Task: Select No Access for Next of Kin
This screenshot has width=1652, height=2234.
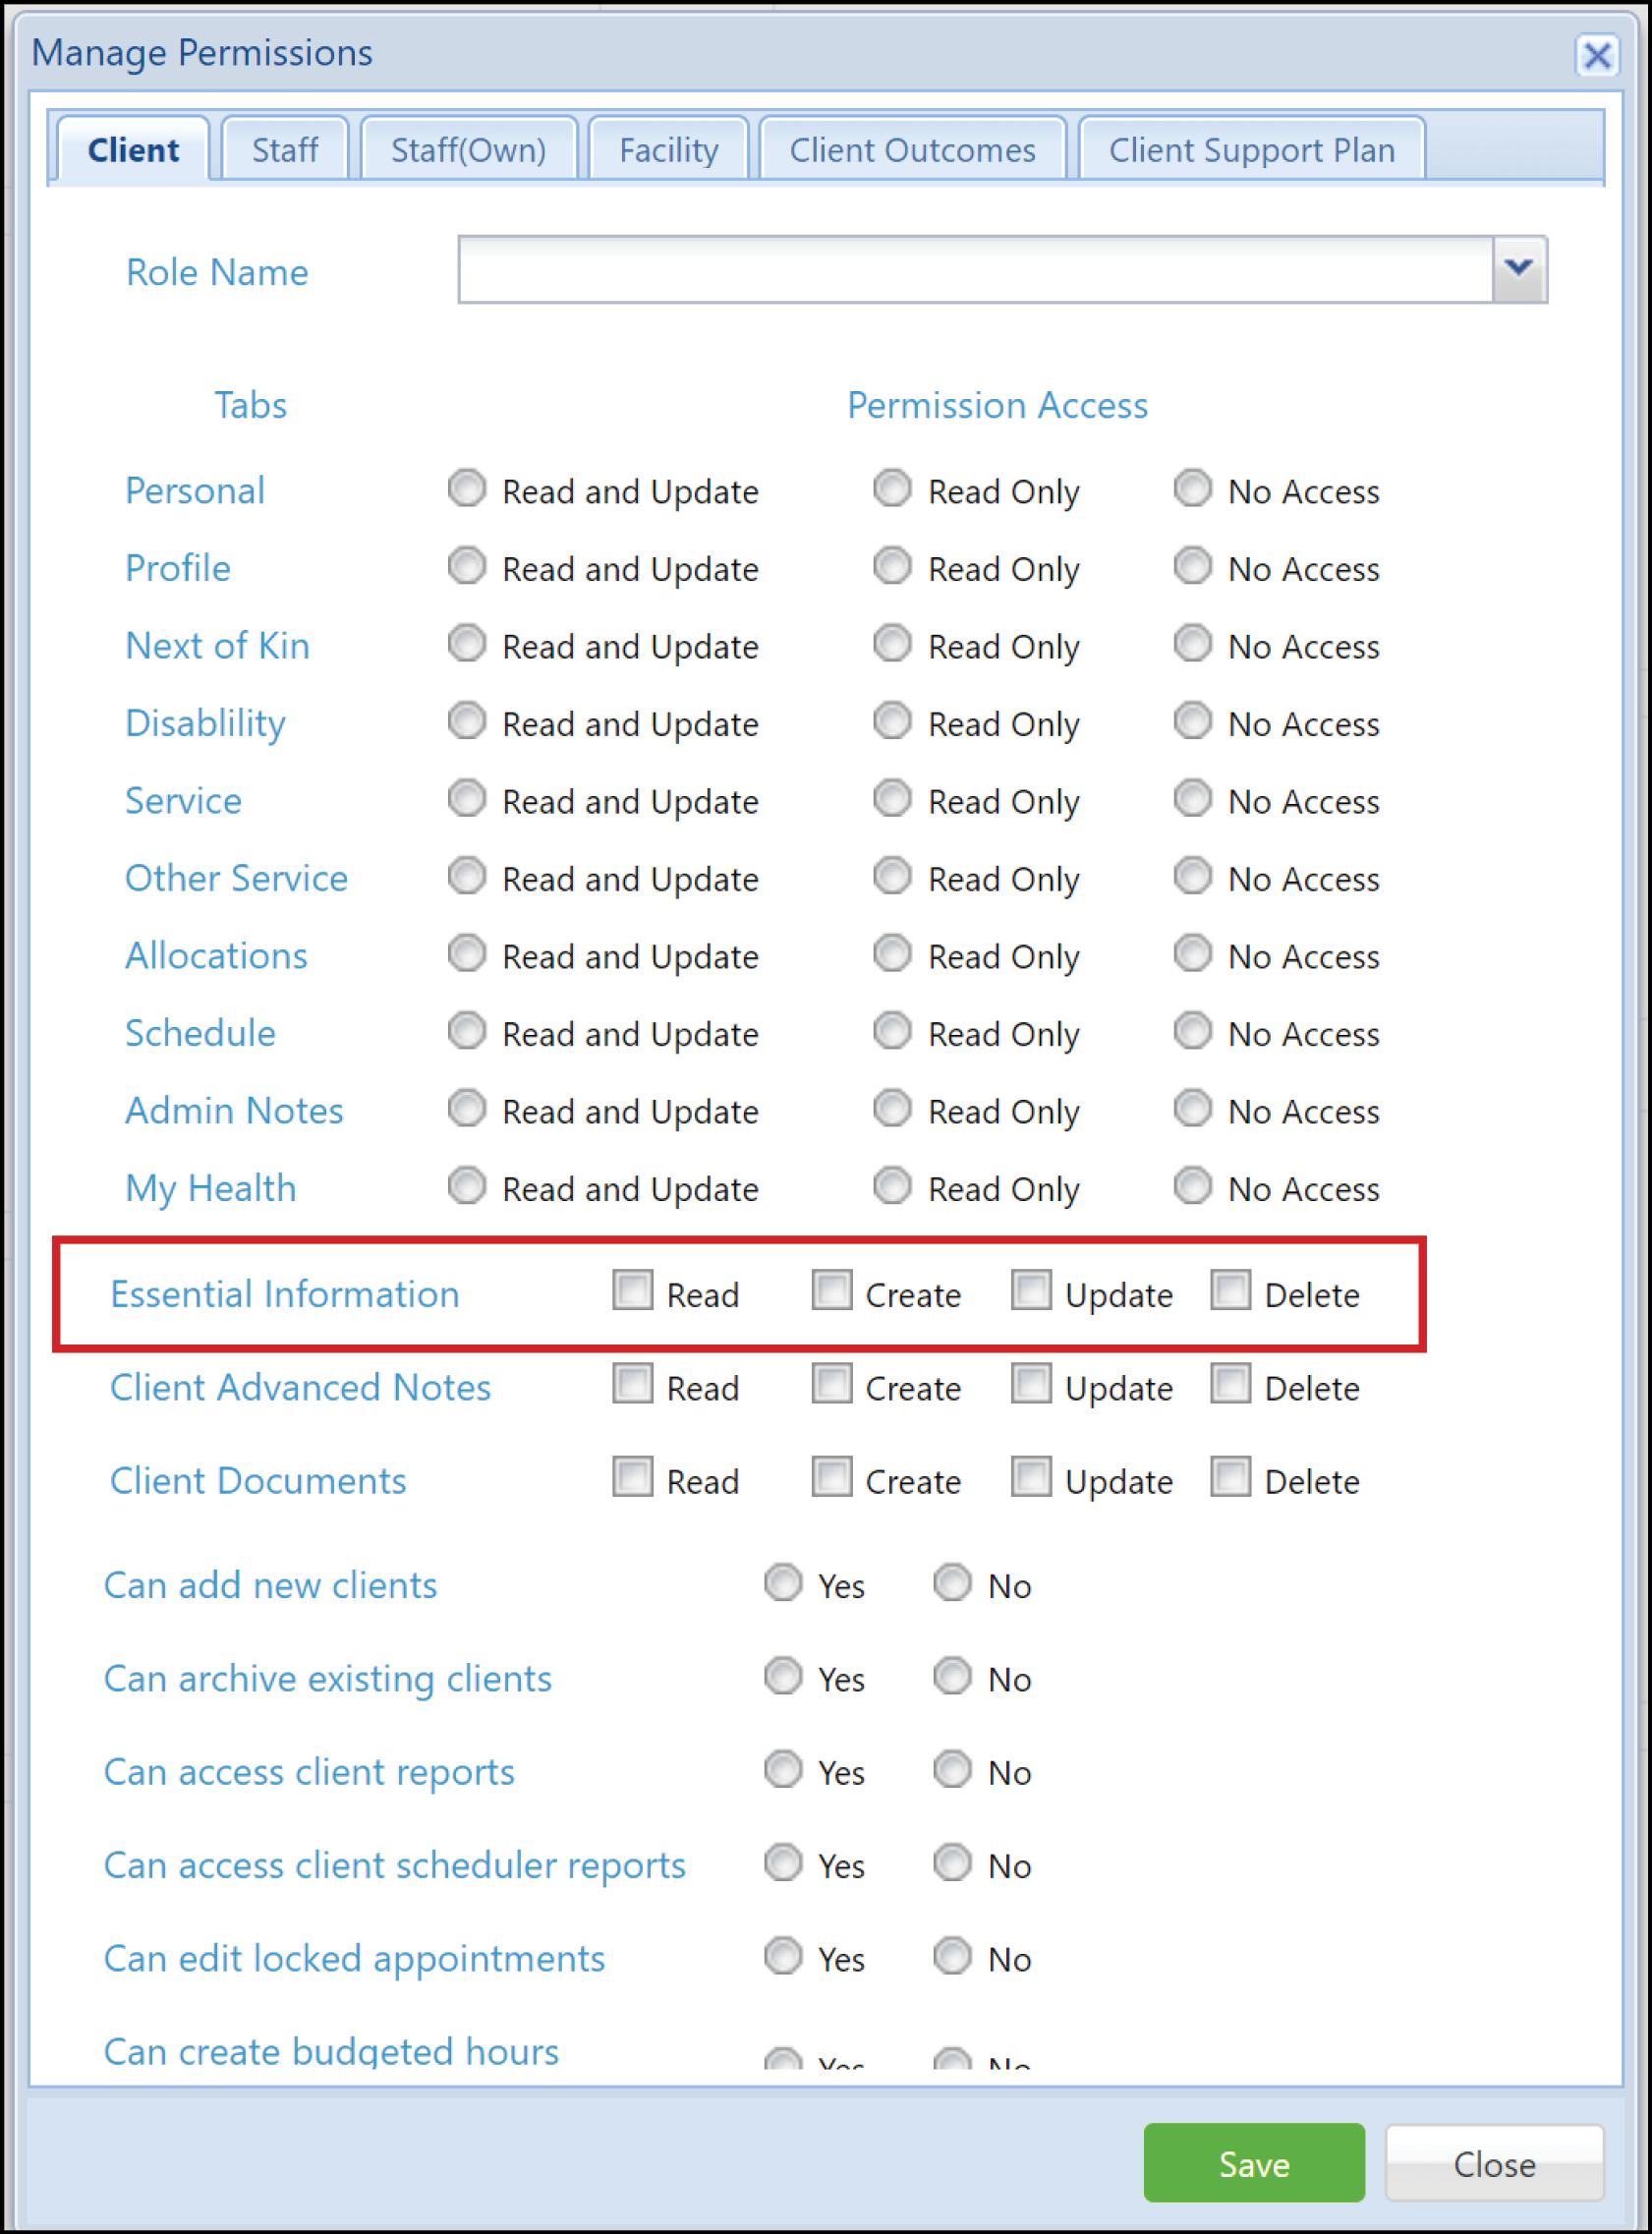Action: point(1192,644)
